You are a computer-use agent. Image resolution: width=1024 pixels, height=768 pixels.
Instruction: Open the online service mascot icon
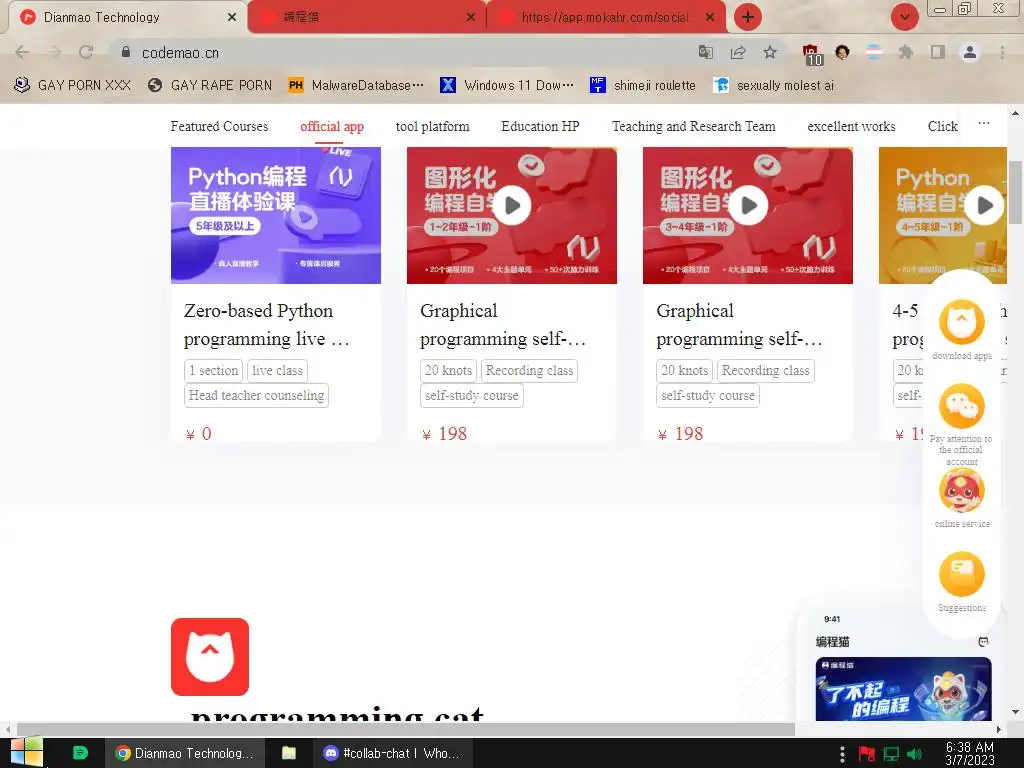961,490
